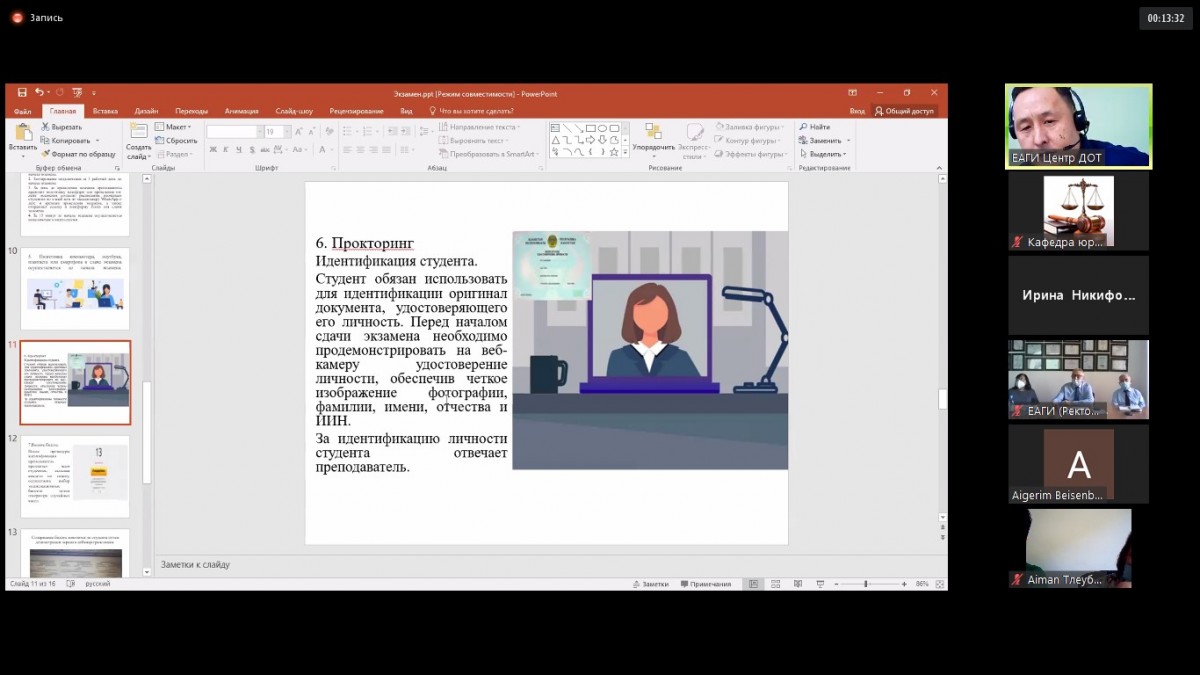Click the Упорядочить (Arrange) icon
Screen dimensions: 1200x675
click(x=653, y=132)
